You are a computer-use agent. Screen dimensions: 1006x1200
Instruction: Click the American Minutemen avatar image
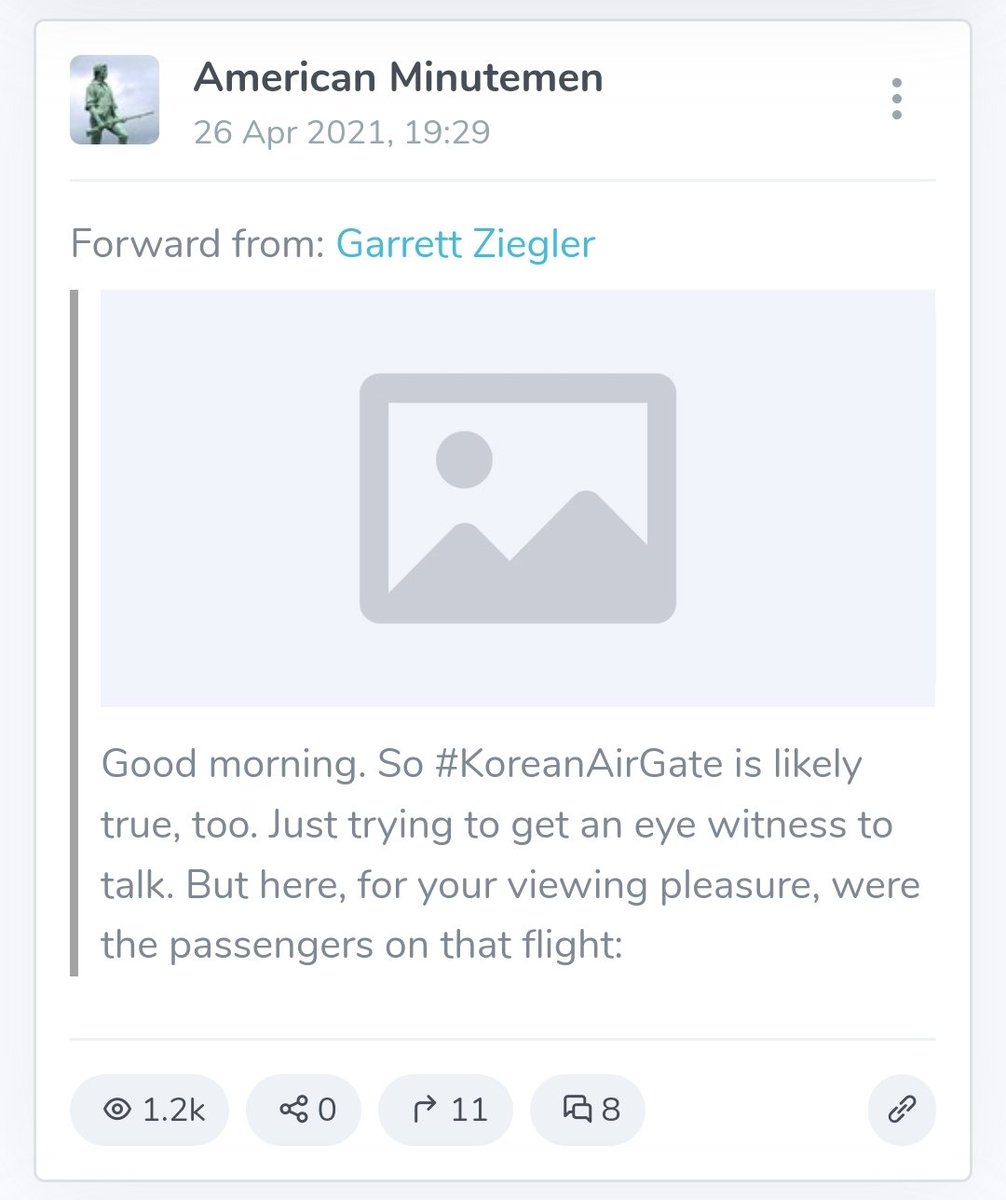114,99
